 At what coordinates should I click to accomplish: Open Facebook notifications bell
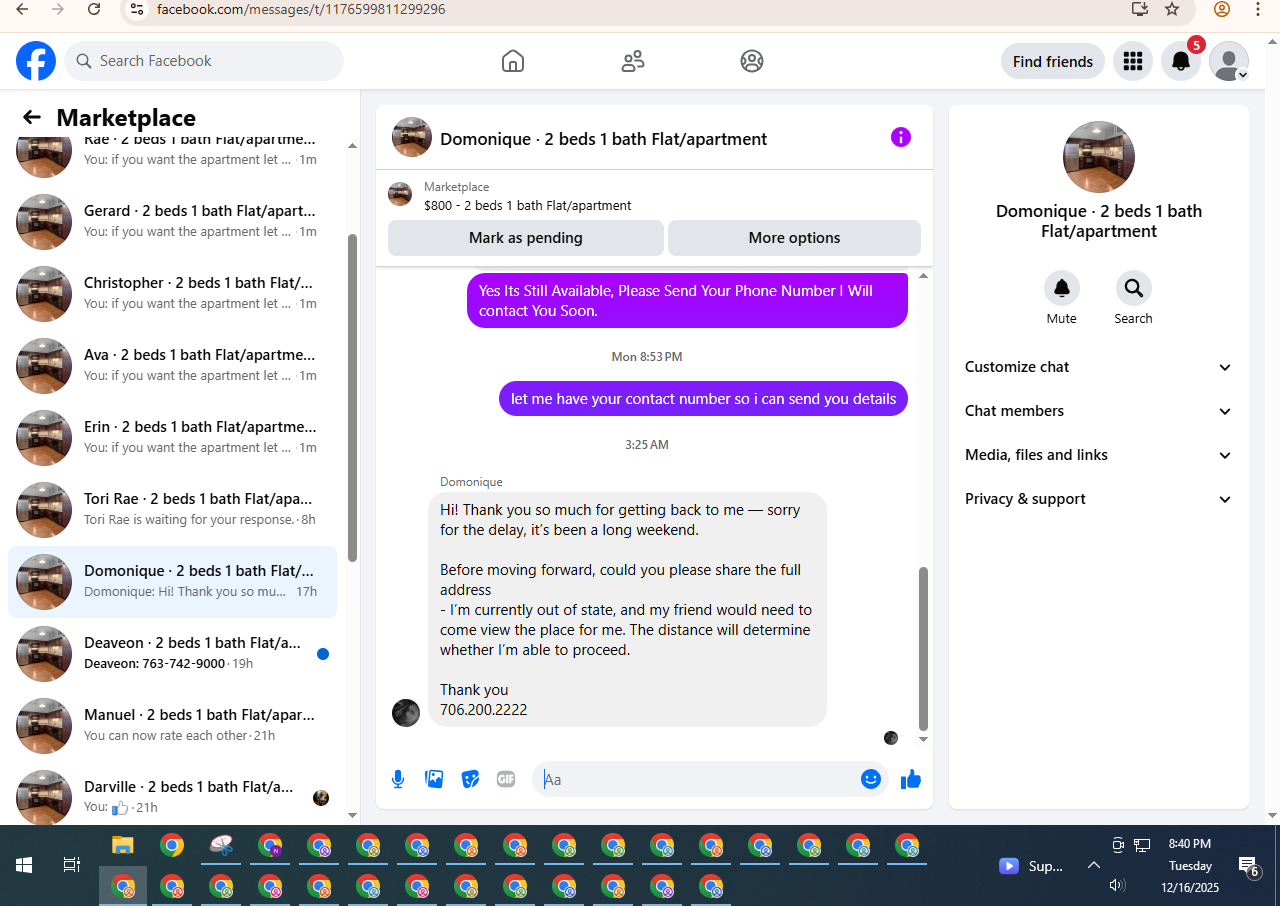(1181, 61)
